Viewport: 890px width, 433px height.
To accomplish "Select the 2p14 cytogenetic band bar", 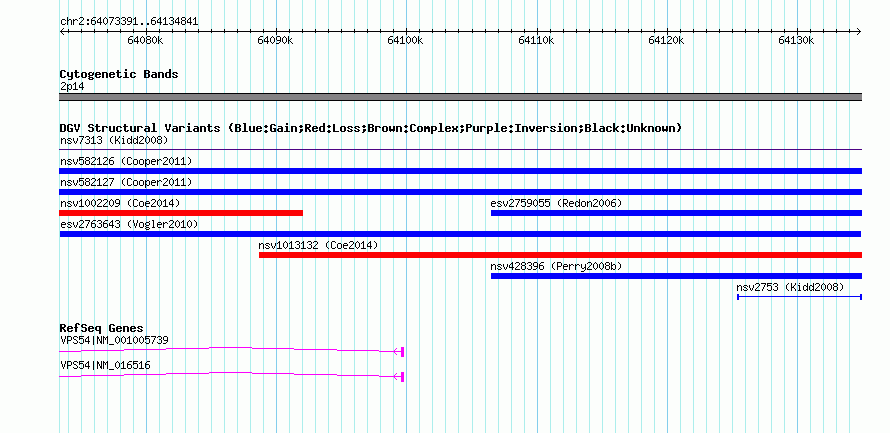I will click(460, 97).
